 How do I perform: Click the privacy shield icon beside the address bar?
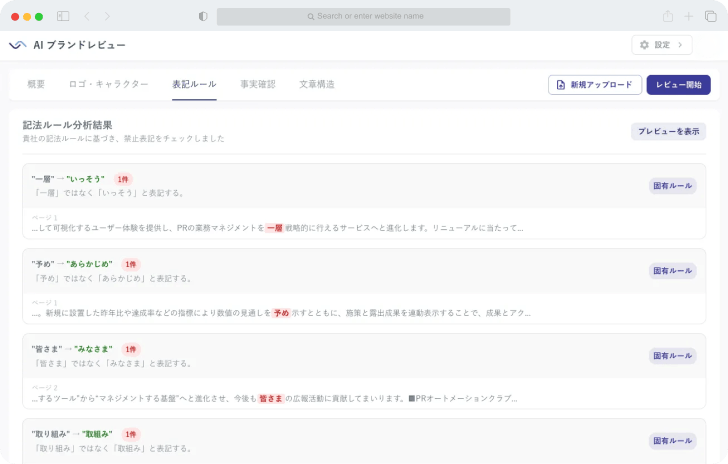tap(203, 16)
